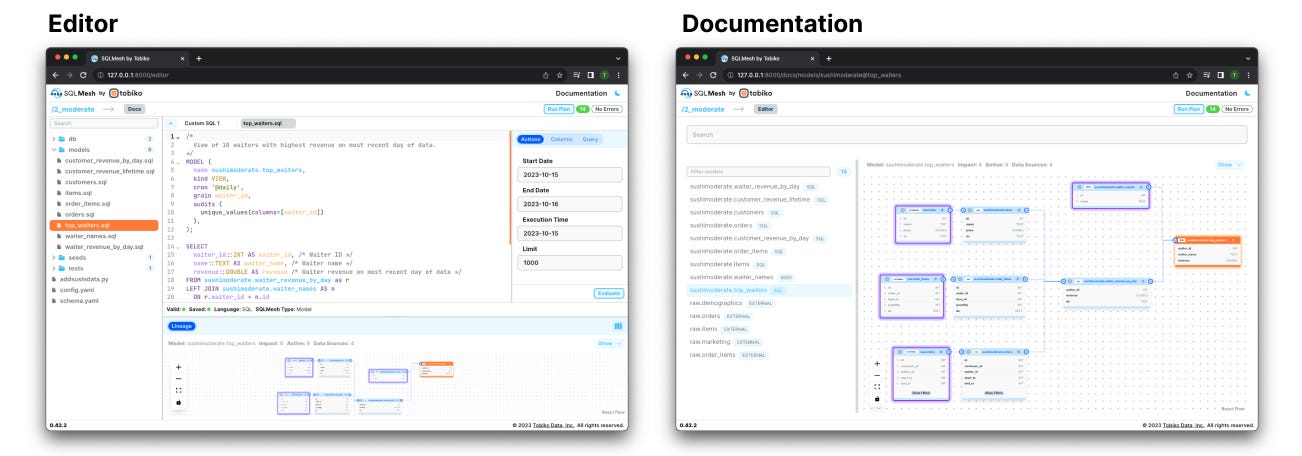The height and width of the screenshot is (456, 1302).
Task: Click Filter models field
Action: pyautogui.click(x=760, y=172)
